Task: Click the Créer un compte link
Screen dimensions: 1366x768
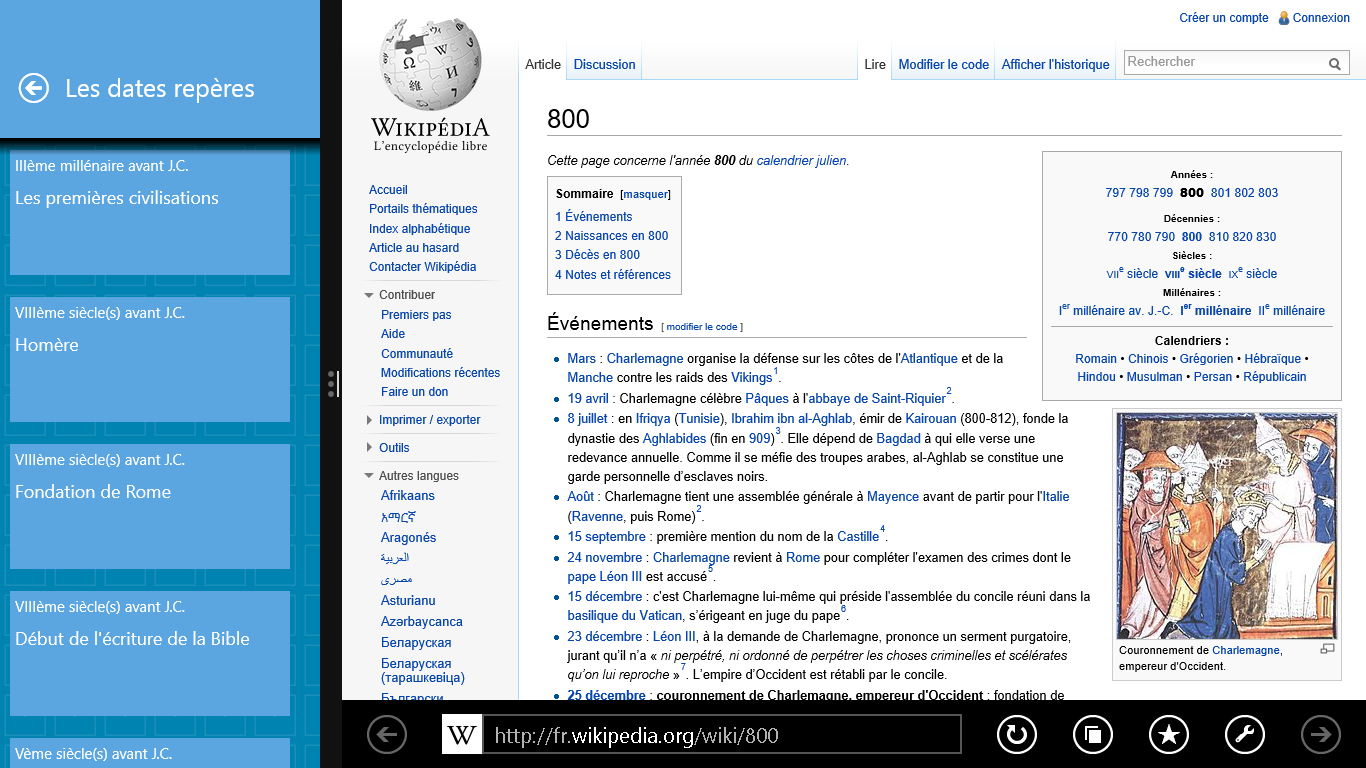Action: pos(1224,18)
